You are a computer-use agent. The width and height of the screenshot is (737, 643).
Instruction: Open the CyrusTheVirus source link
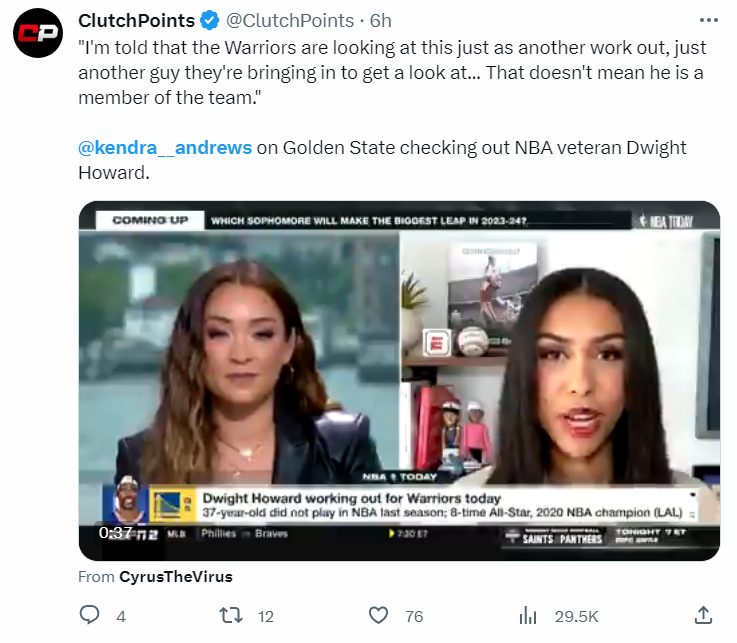175,577
